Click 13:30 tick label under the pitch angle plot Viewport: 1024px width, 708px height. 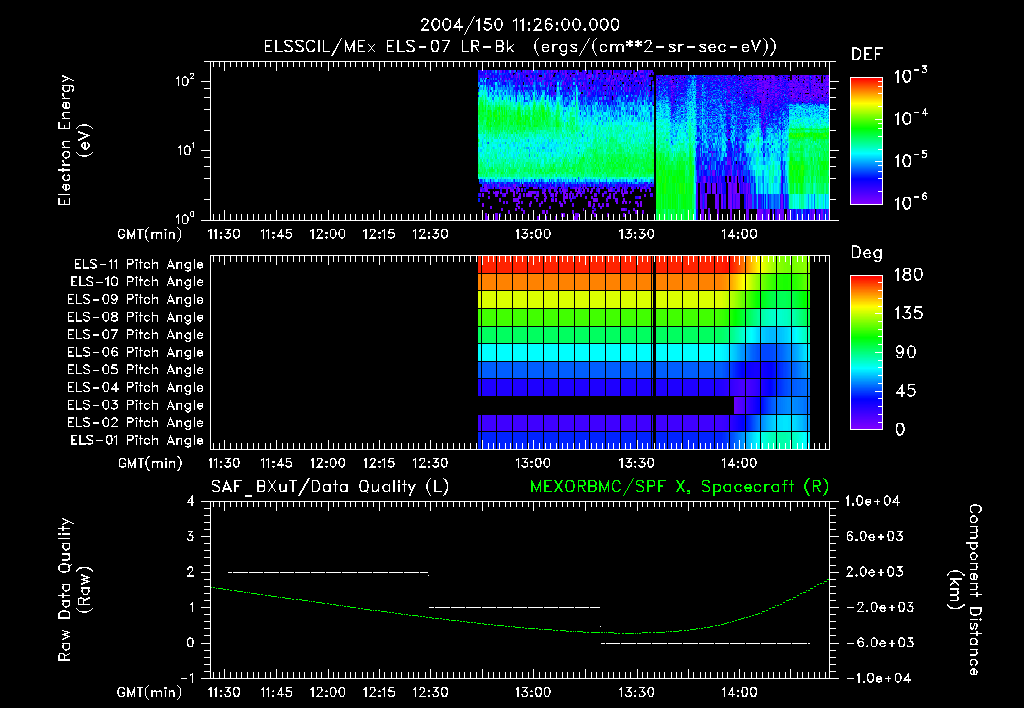636,463
